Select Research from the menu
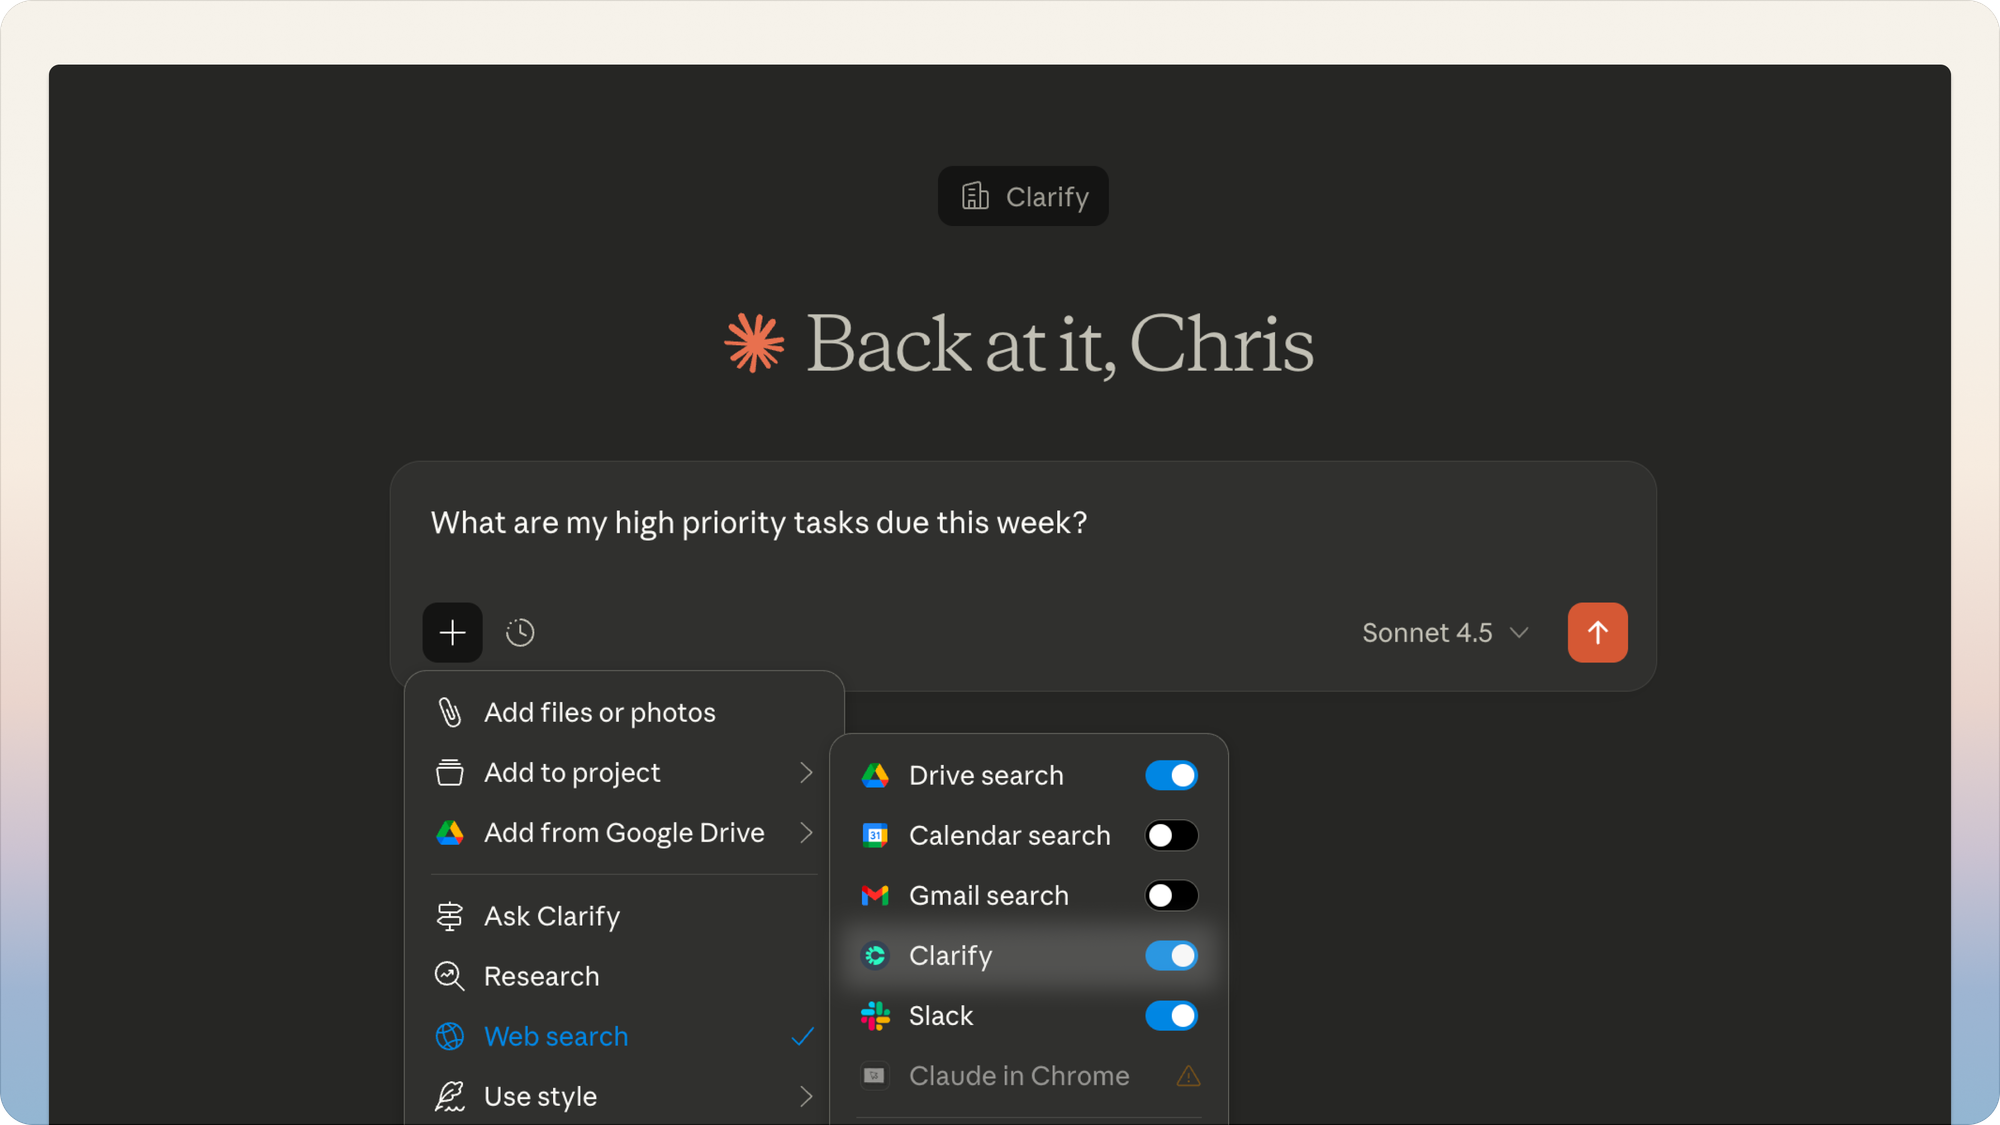 (541, 976)
